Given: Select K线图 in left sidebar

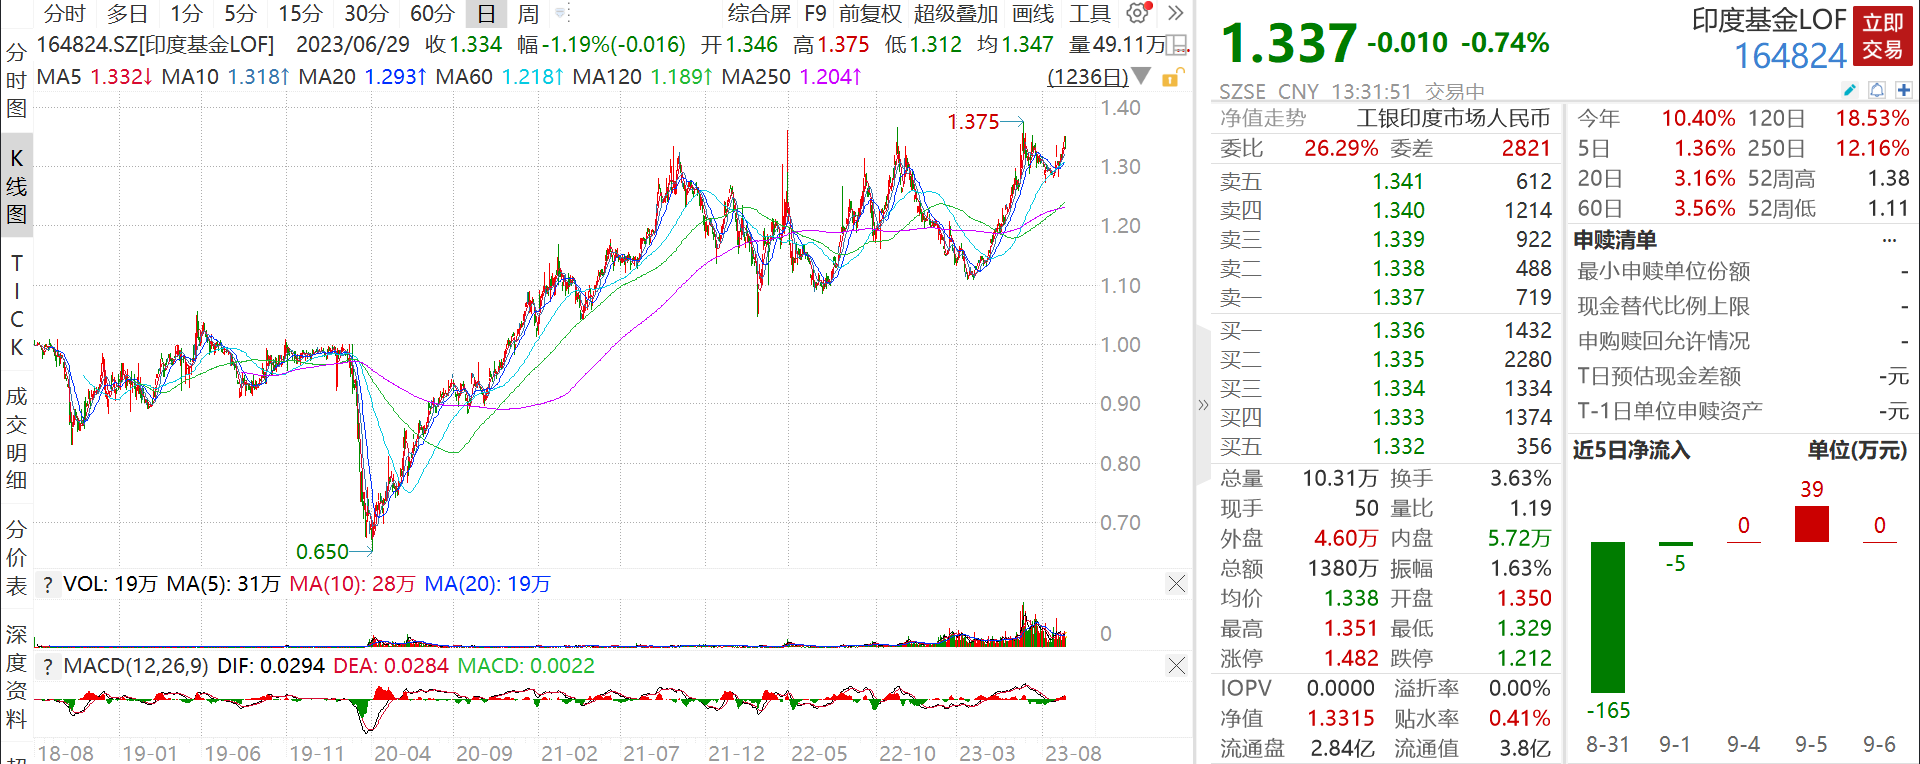Looking at the screenshot, I should click(x=16, y=186).
